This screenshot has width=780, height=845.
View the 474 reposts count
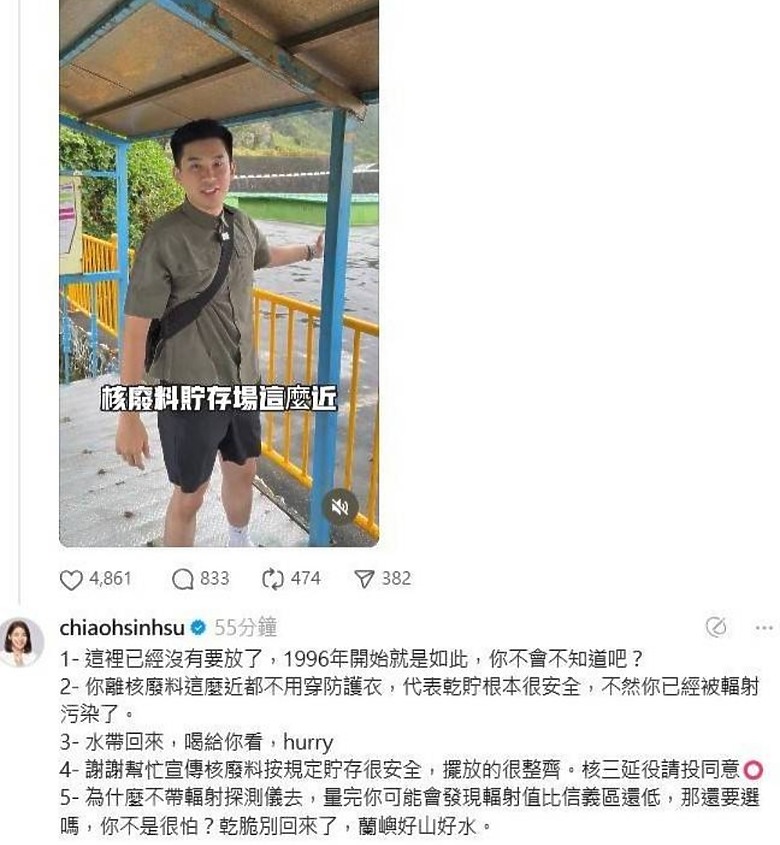[306, 579]
